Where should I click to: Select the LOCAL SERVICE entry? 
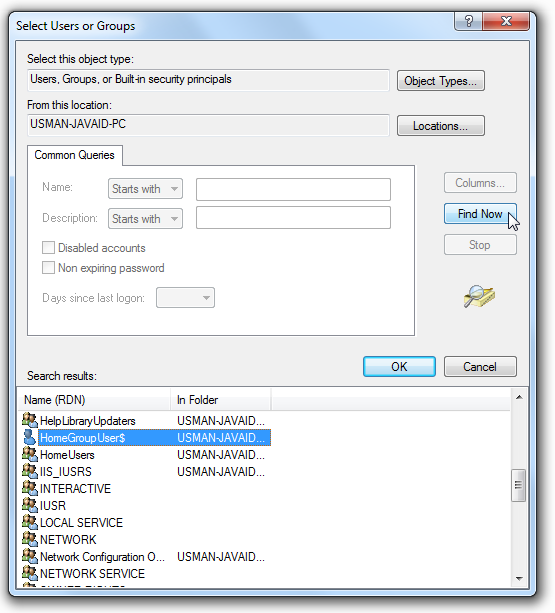click(81, 522)
